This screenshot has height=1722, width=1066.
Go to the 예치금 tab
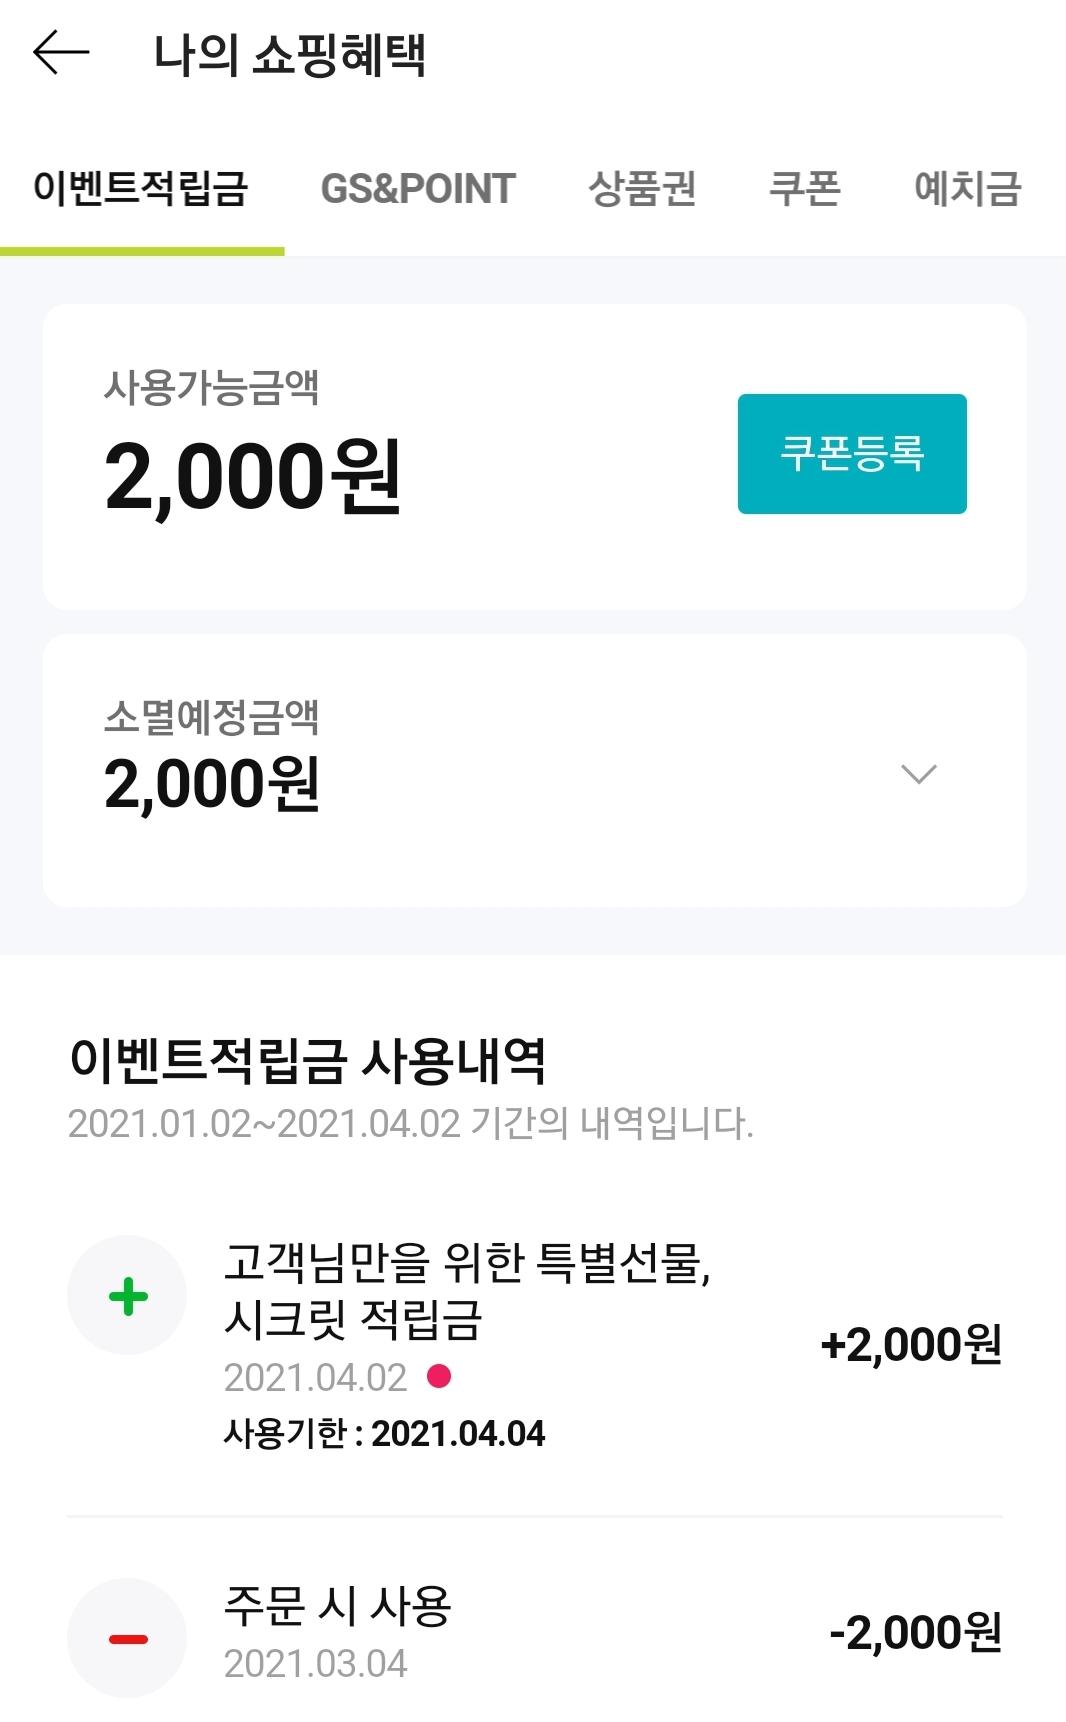pos(967,188)
